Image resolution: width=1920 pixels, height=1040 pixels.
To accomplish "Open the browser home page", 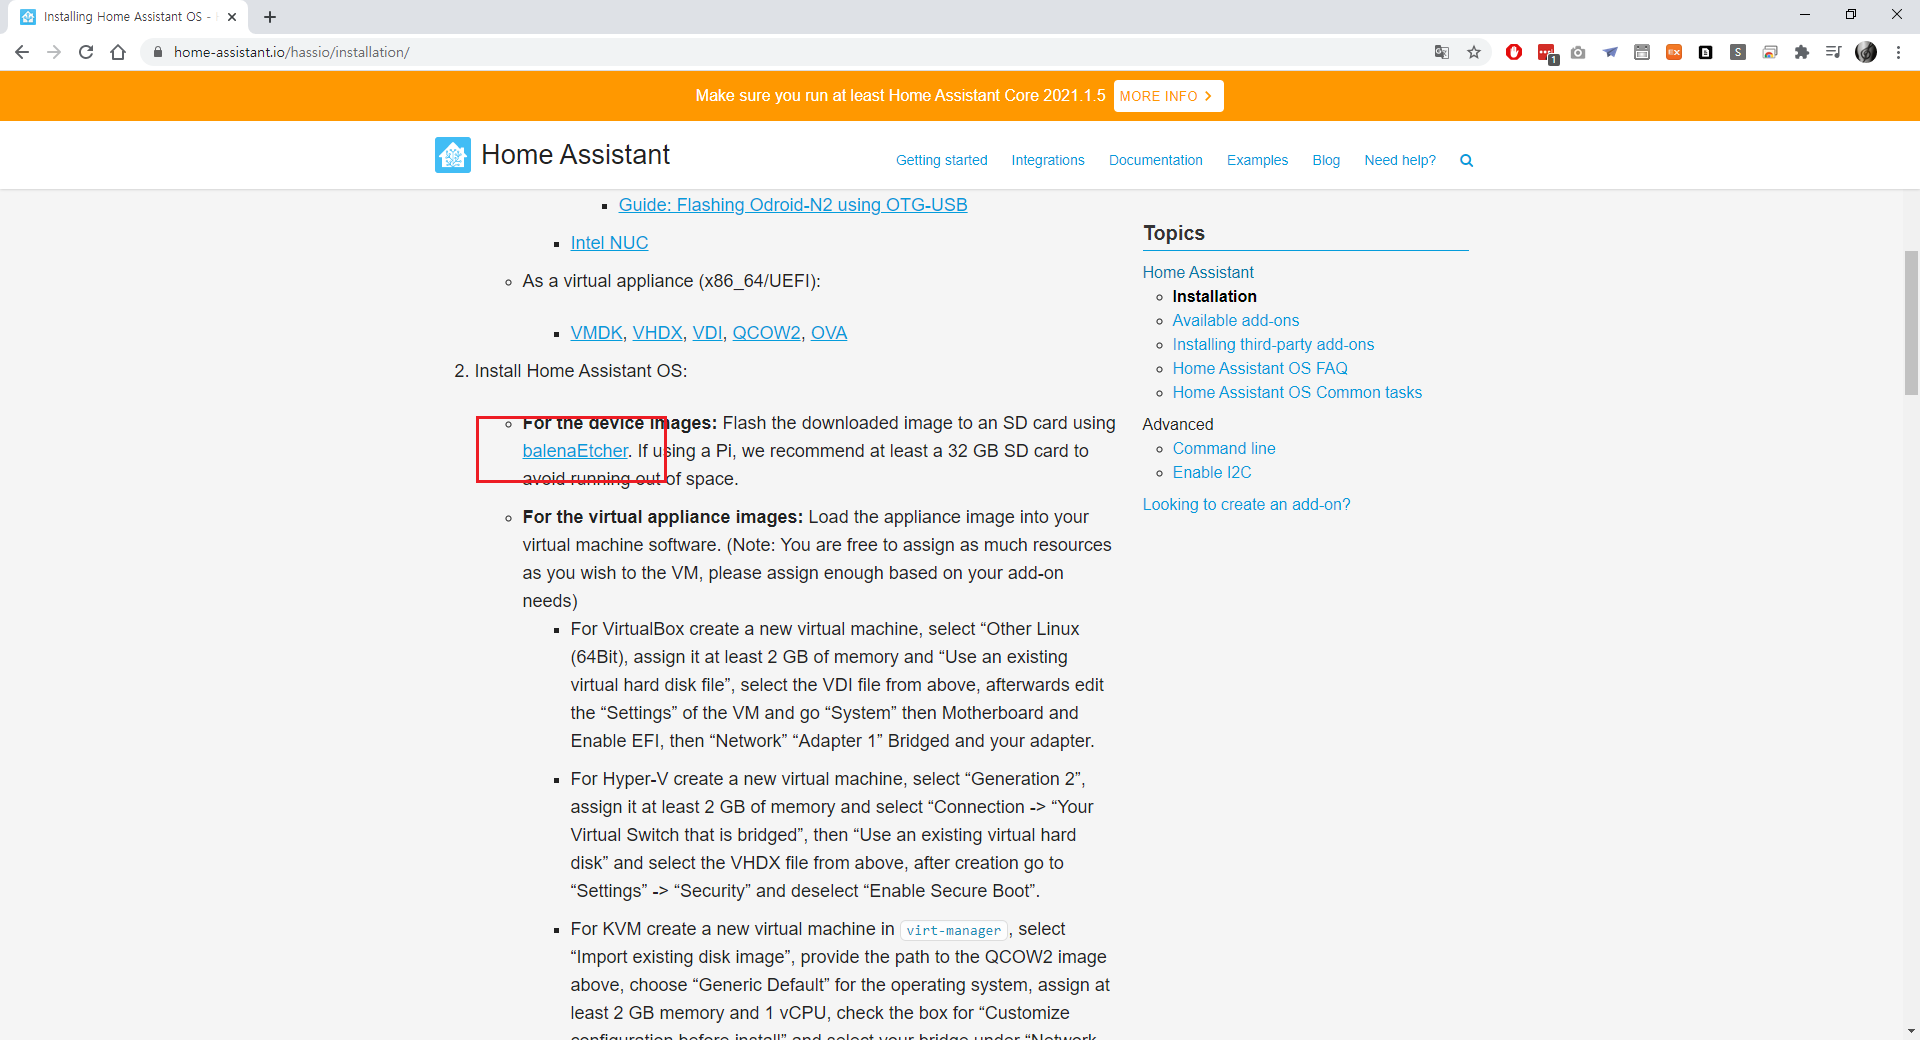I will pyautogui.click(x=118, y=52).
